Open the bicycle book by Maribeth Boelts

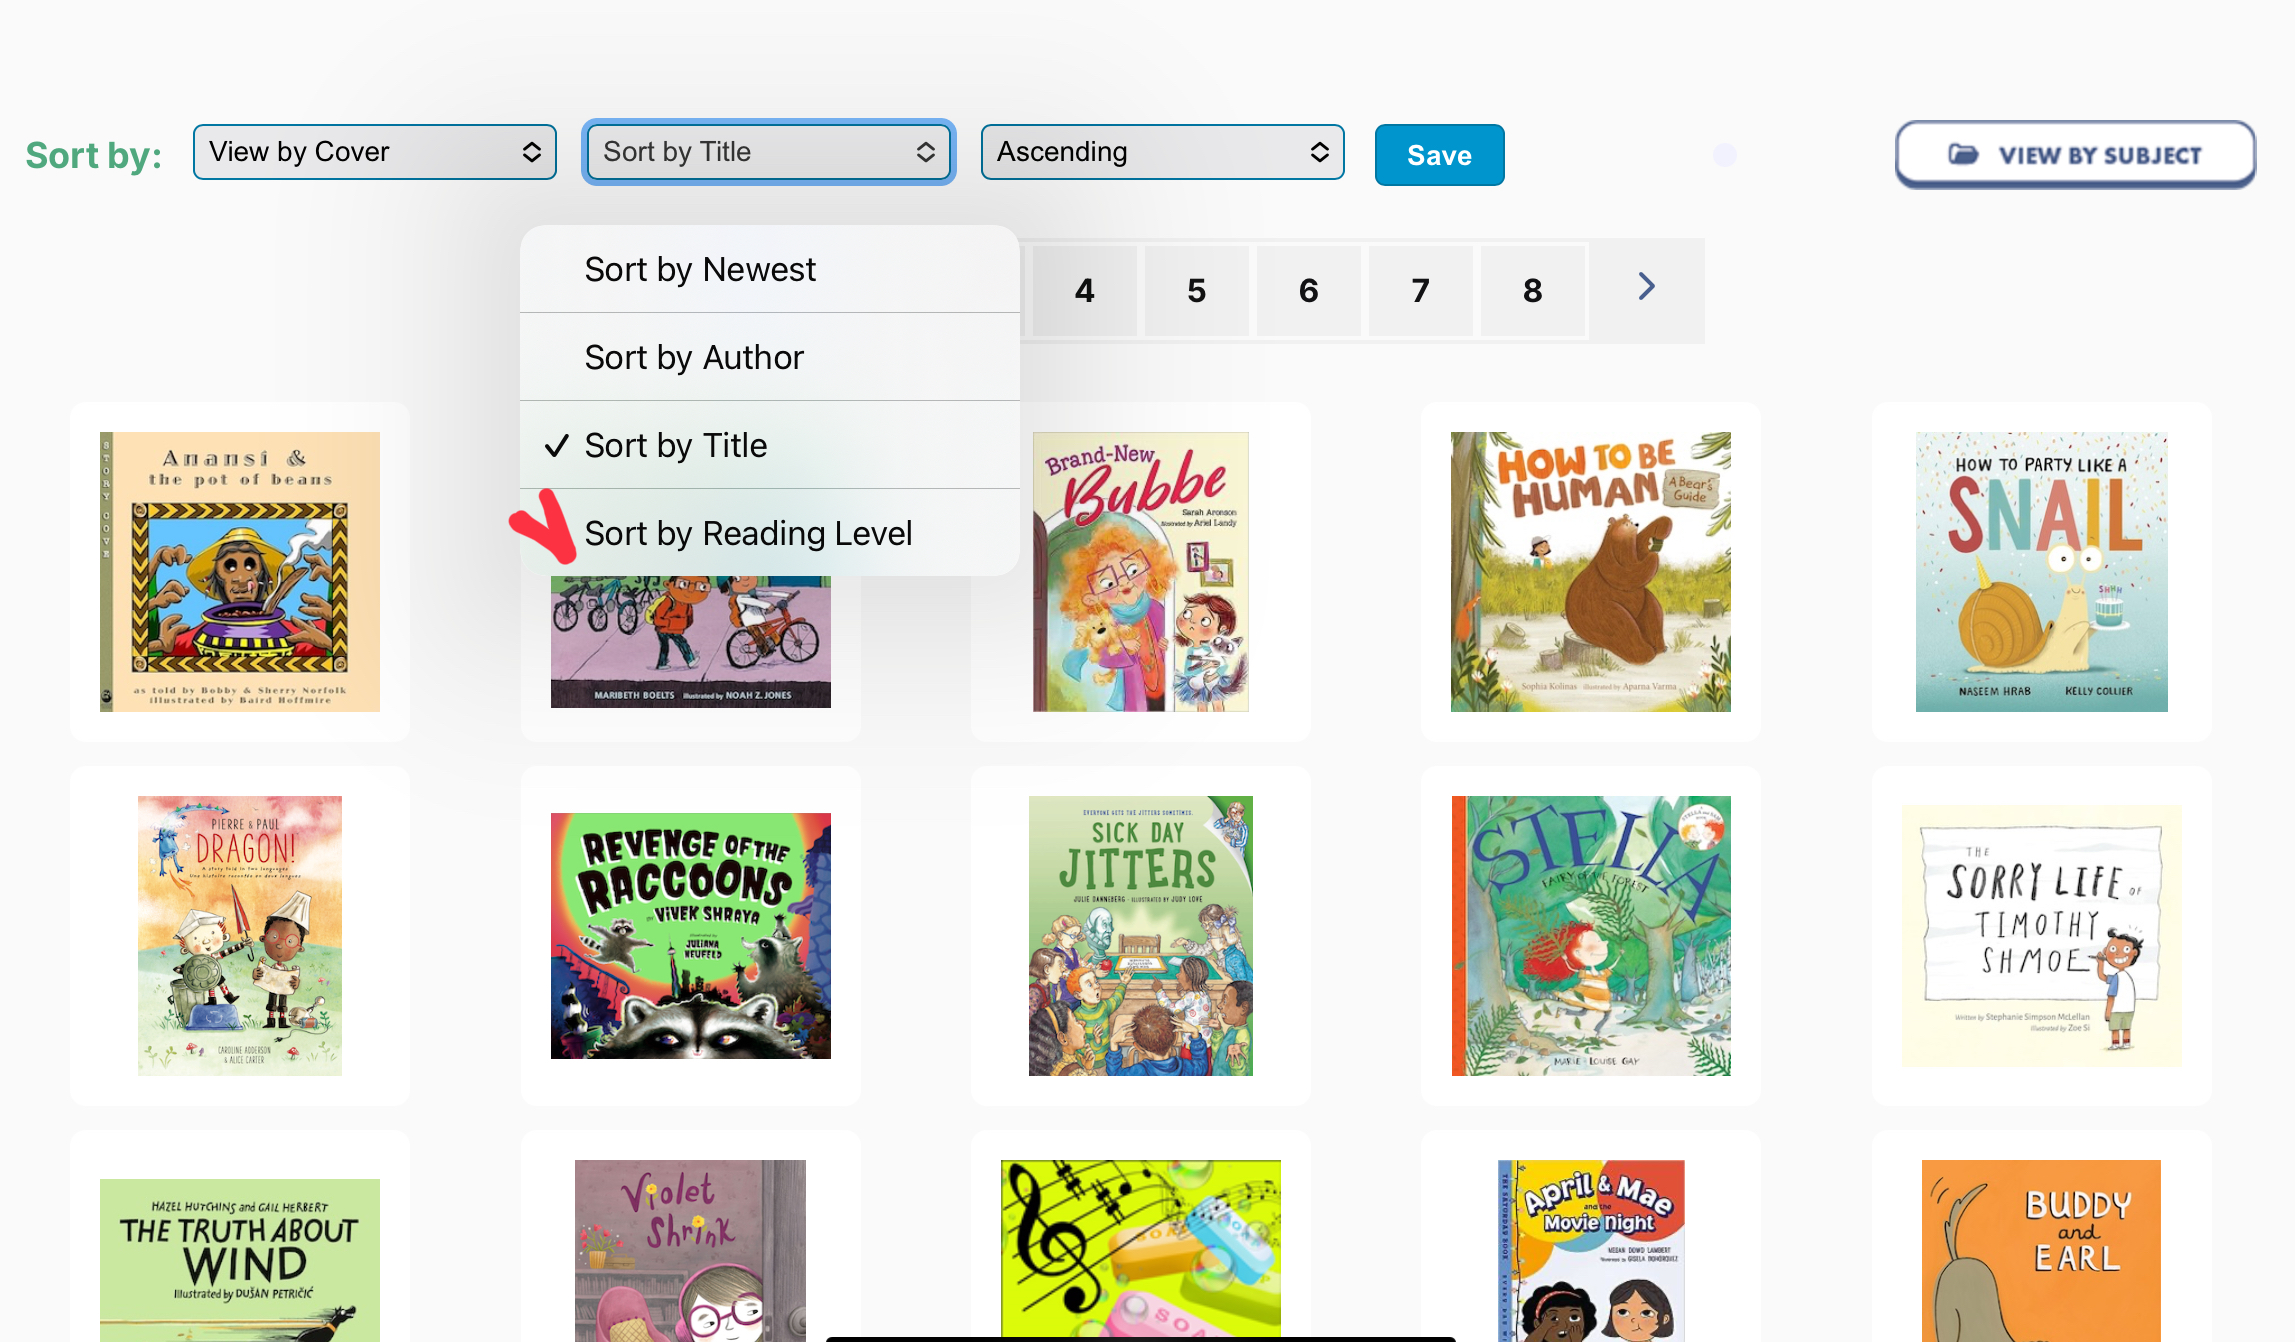pos(690,642)
